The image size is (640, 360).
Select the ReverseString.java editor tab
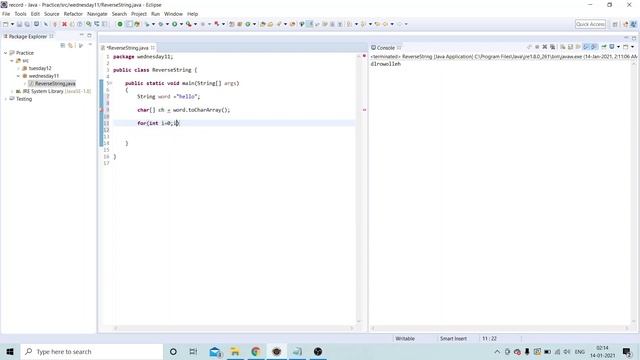tap(127, 48)
